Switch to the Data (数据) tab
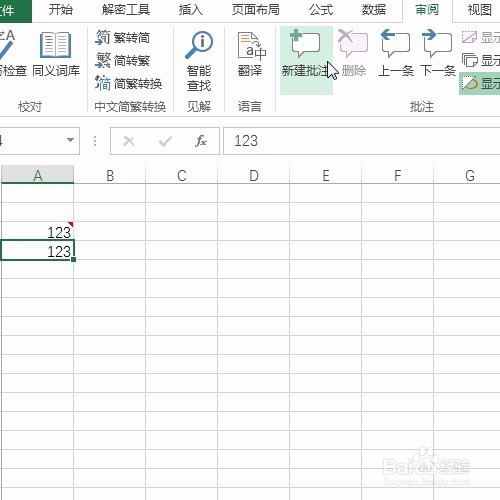 pos(374,10)
